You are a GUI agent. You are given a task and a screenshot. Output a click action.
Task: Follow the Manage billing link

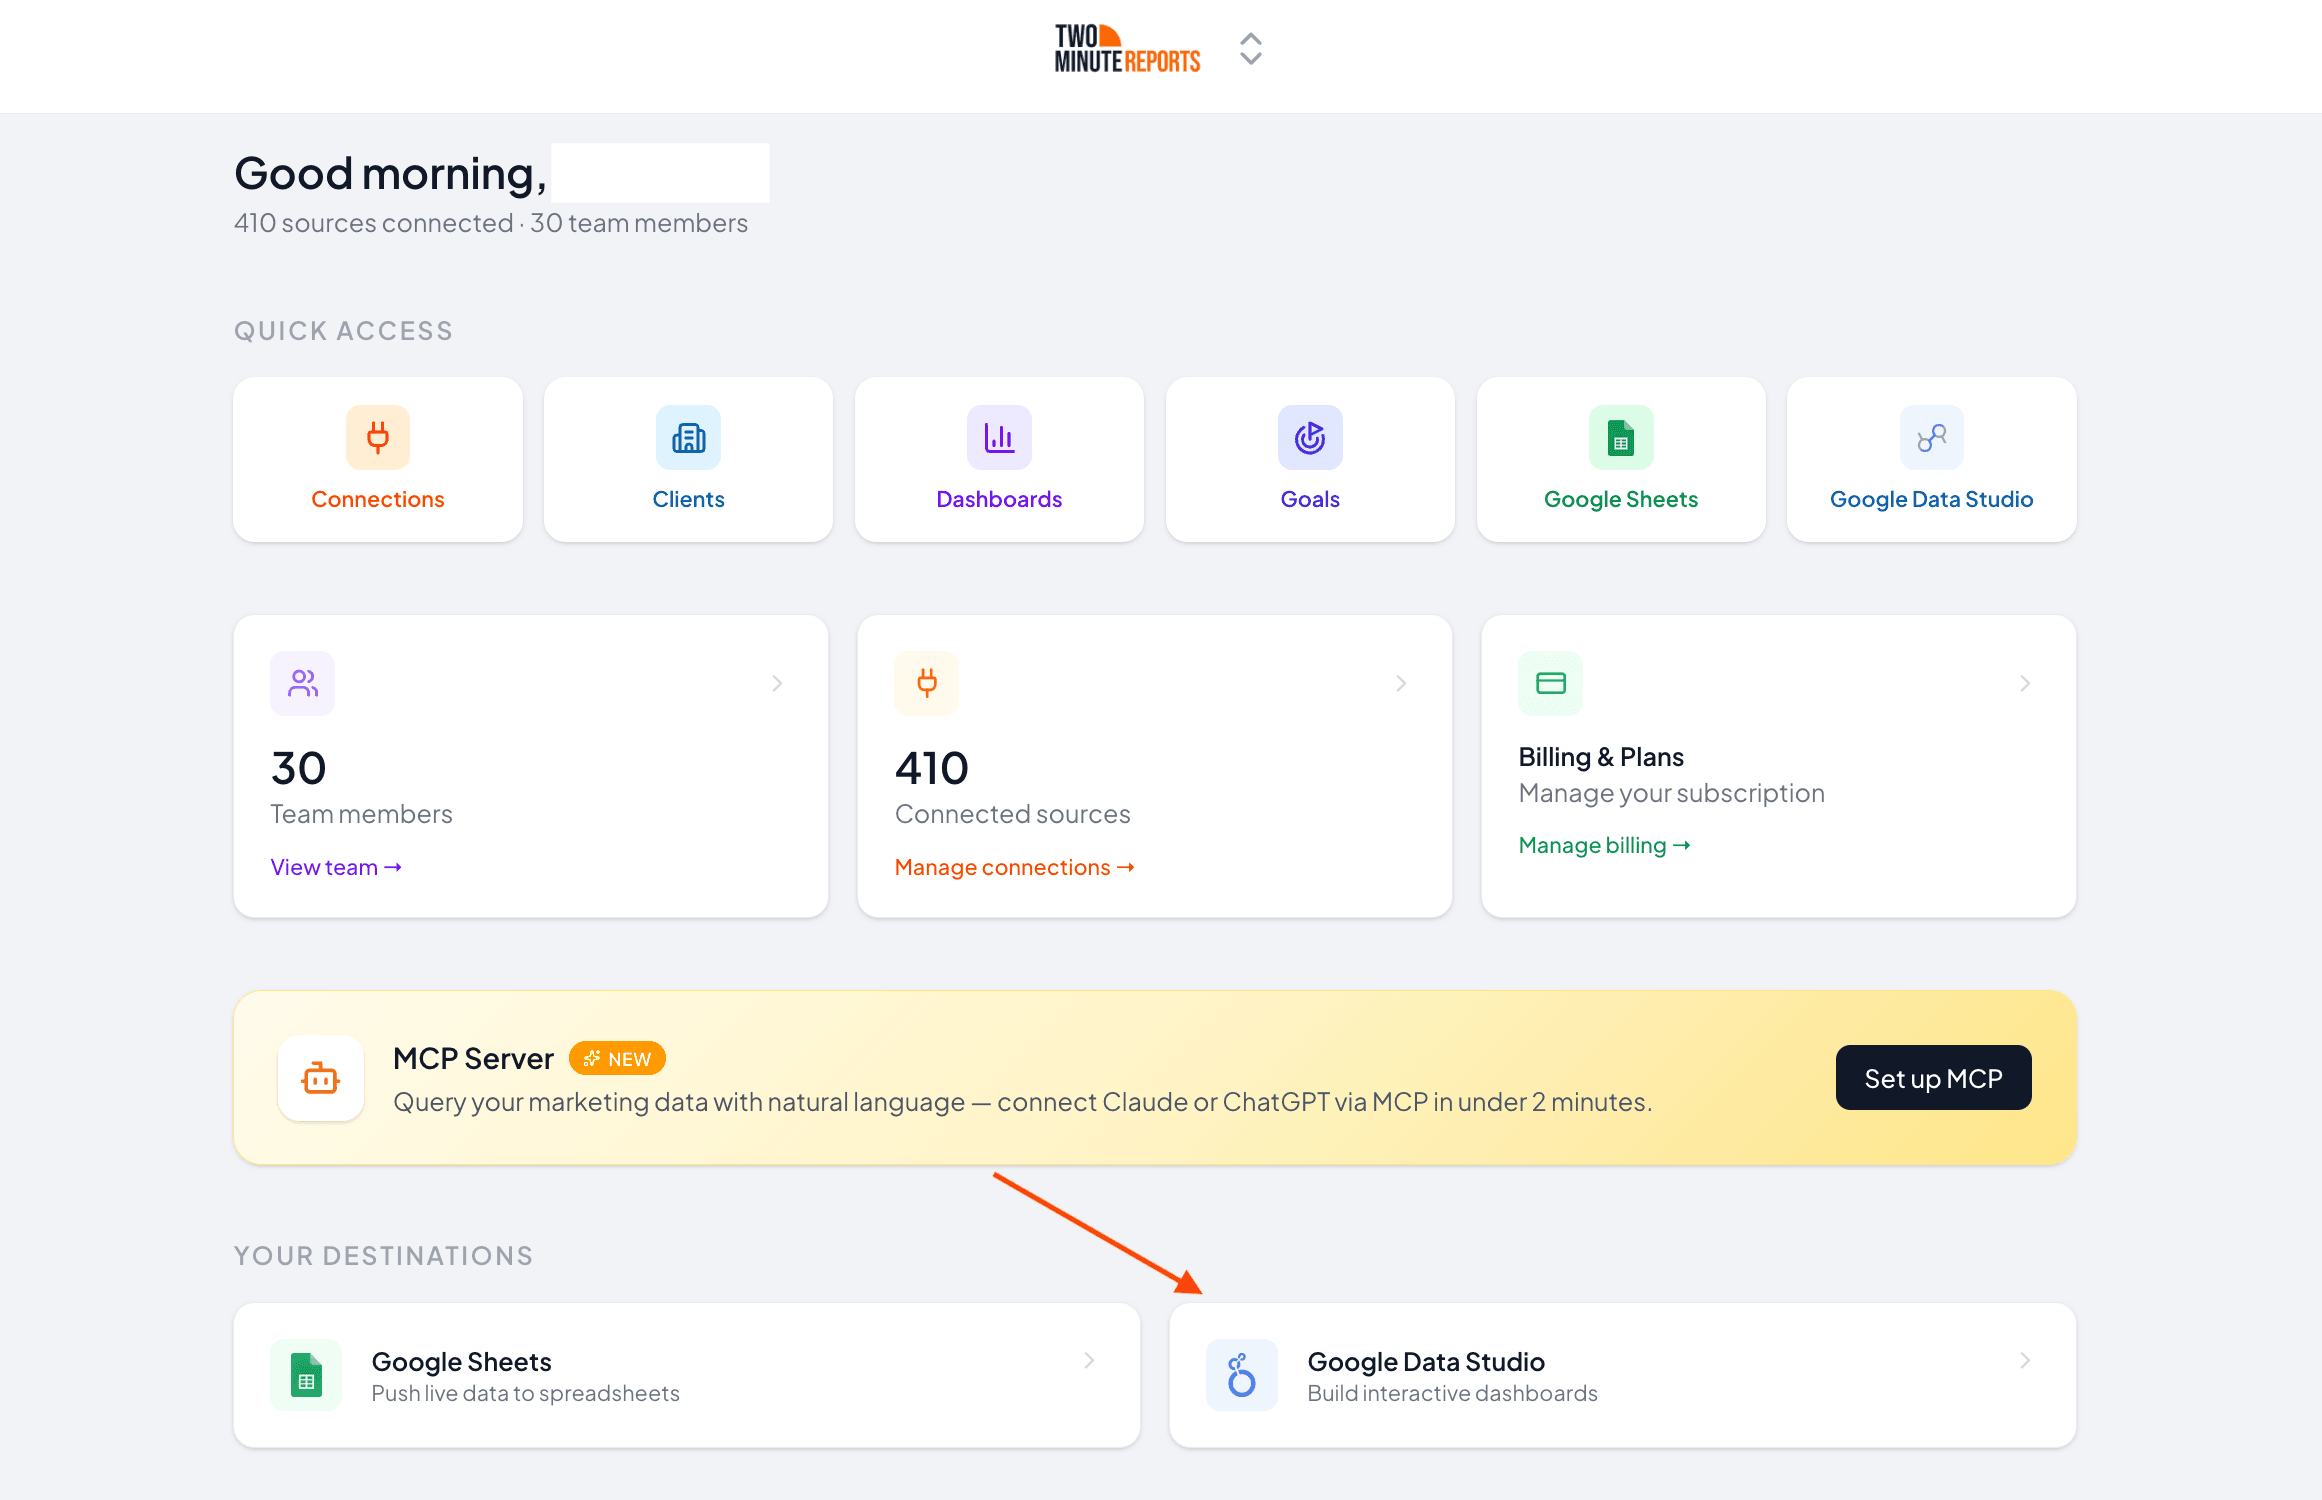tap(1605, 845)
